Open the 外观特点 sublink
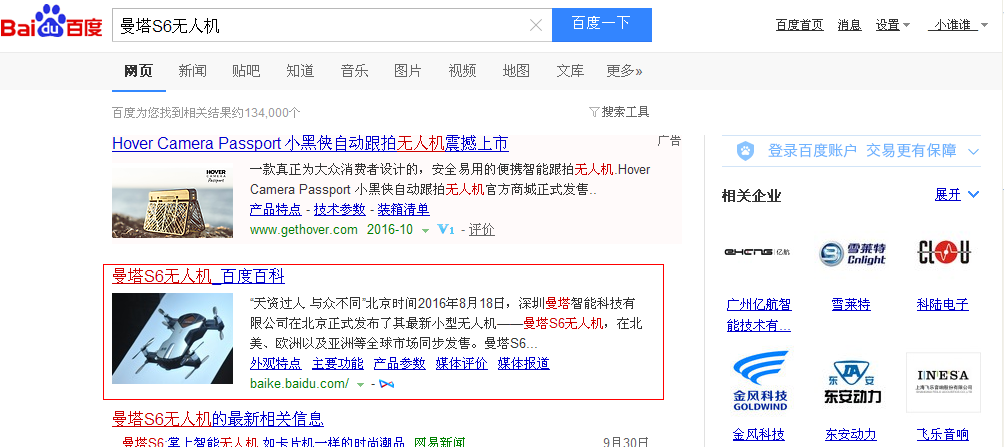This screenshot has width=1004, height=447. [275, 364]
